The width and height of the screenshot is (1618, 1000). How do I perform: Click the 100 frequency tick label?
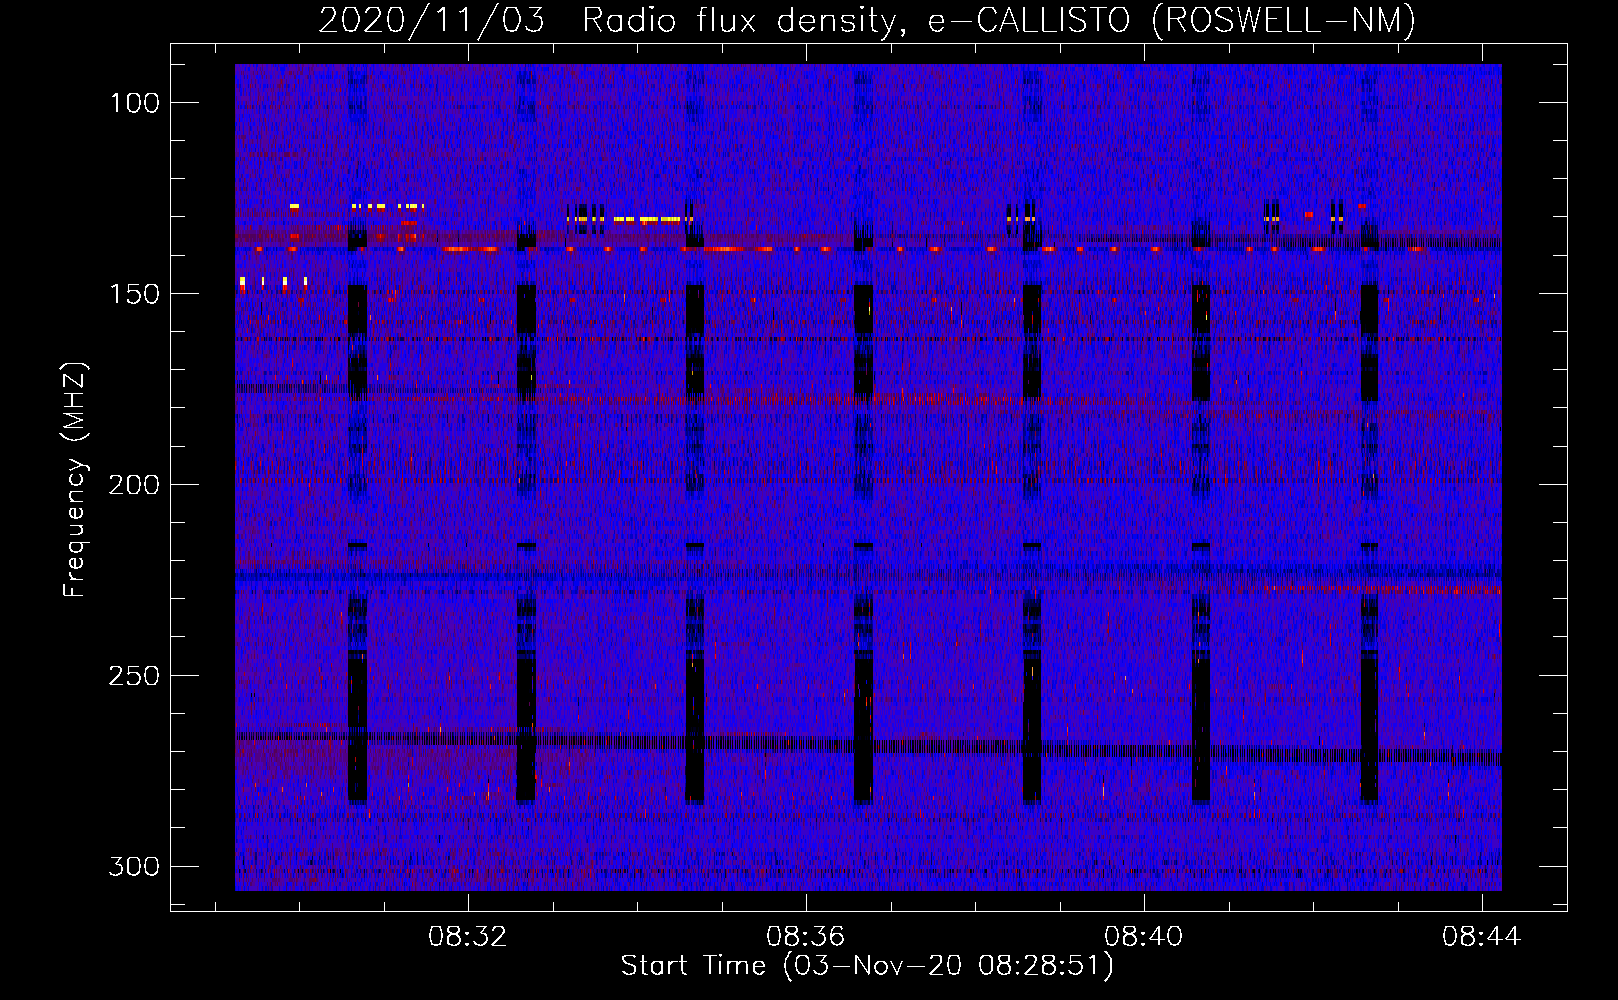coord(134,103)
